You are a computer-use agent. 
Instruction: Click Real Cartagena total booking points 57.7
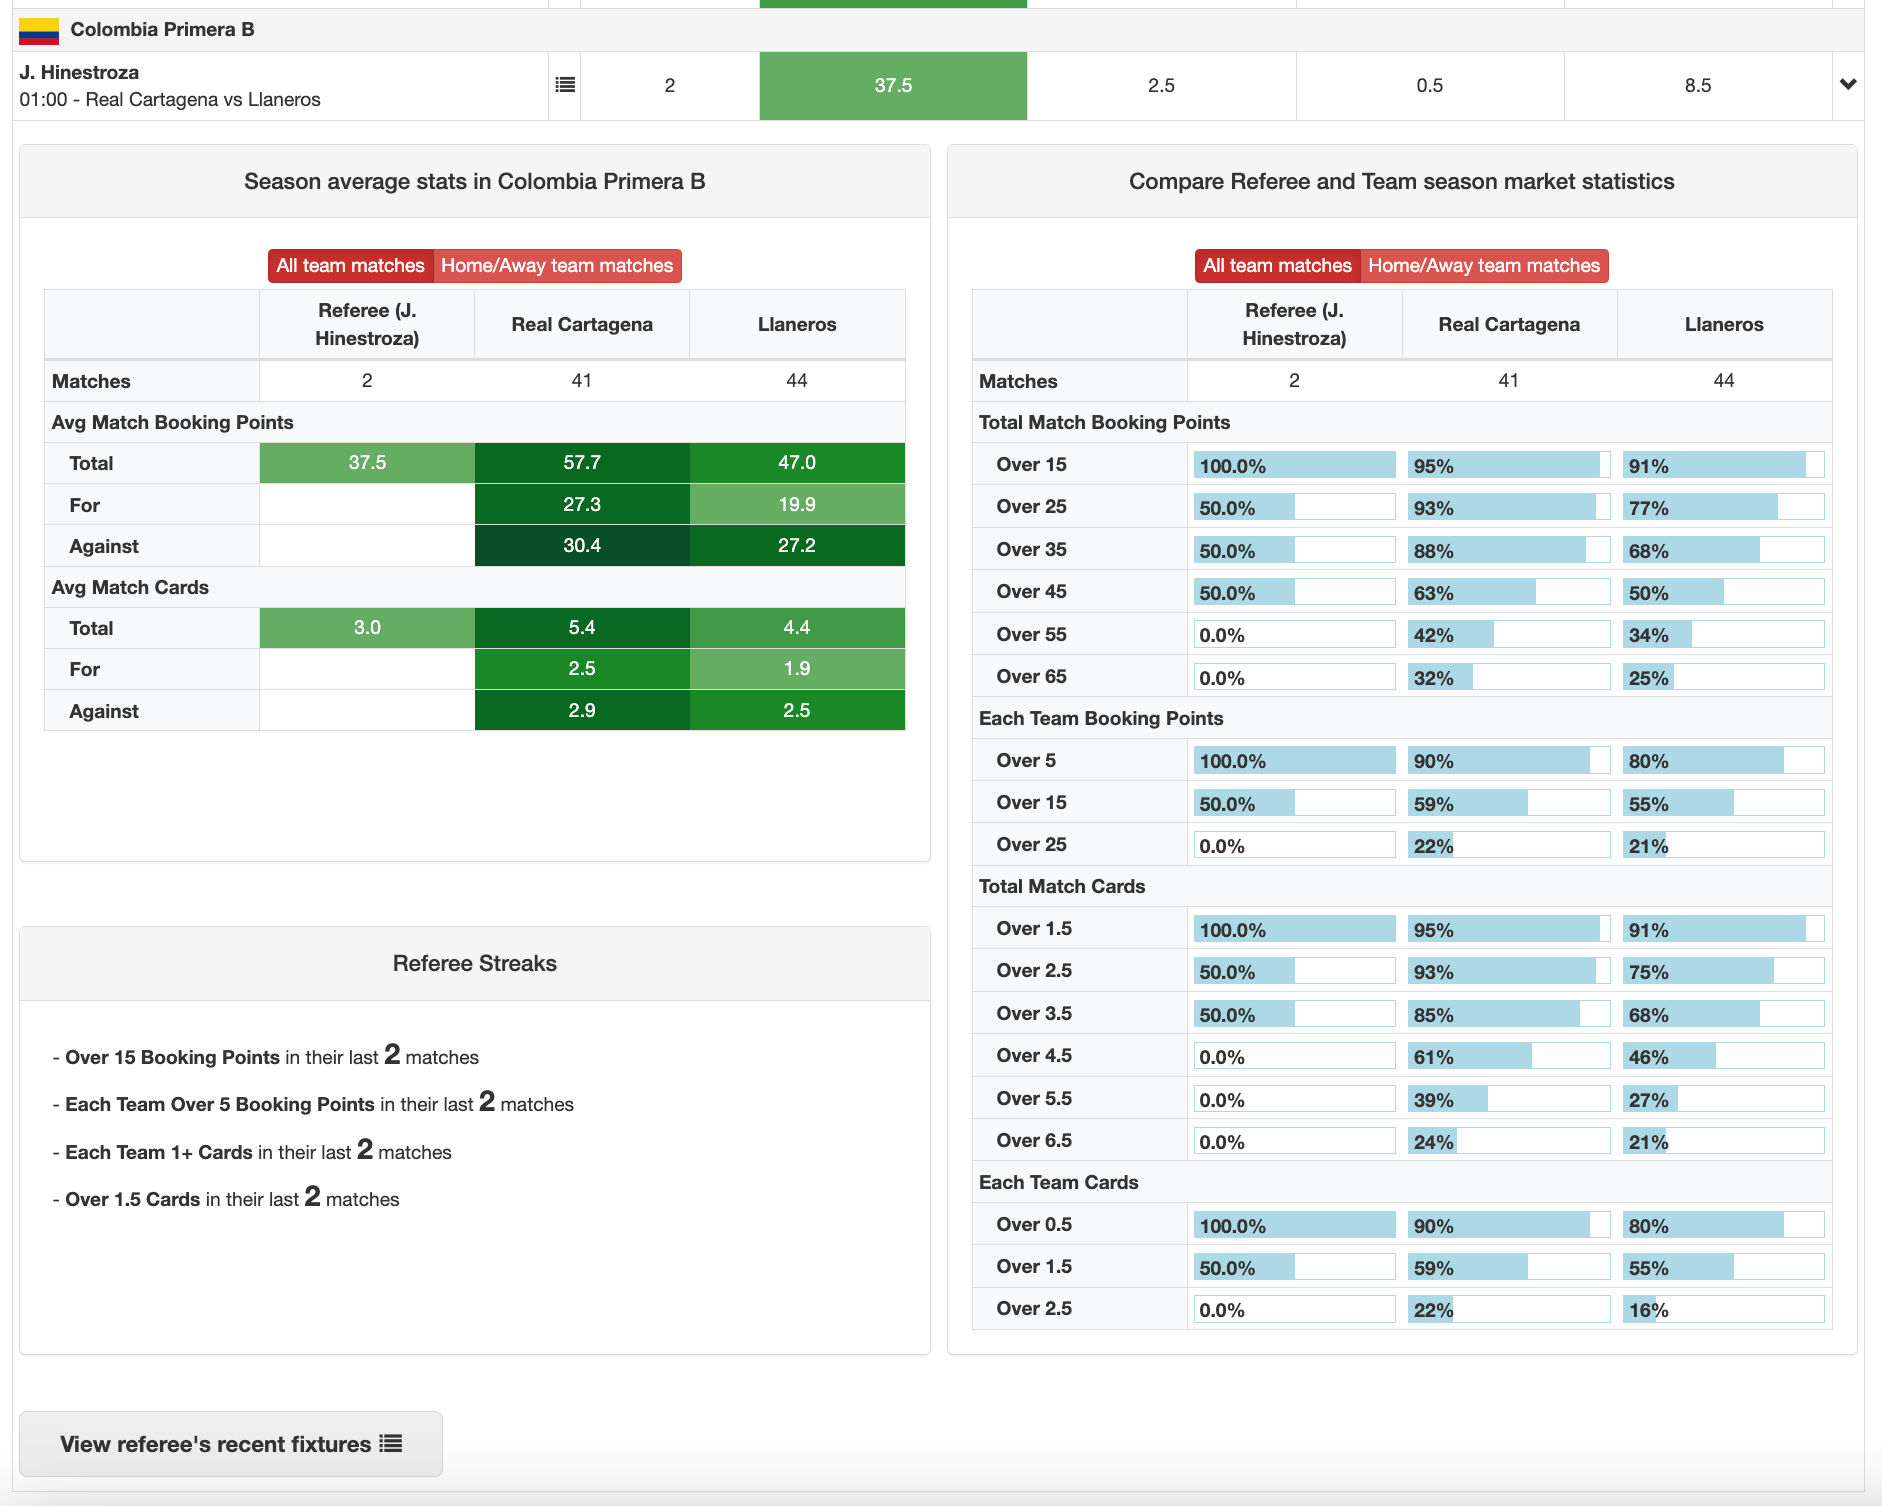click(582, 463)
